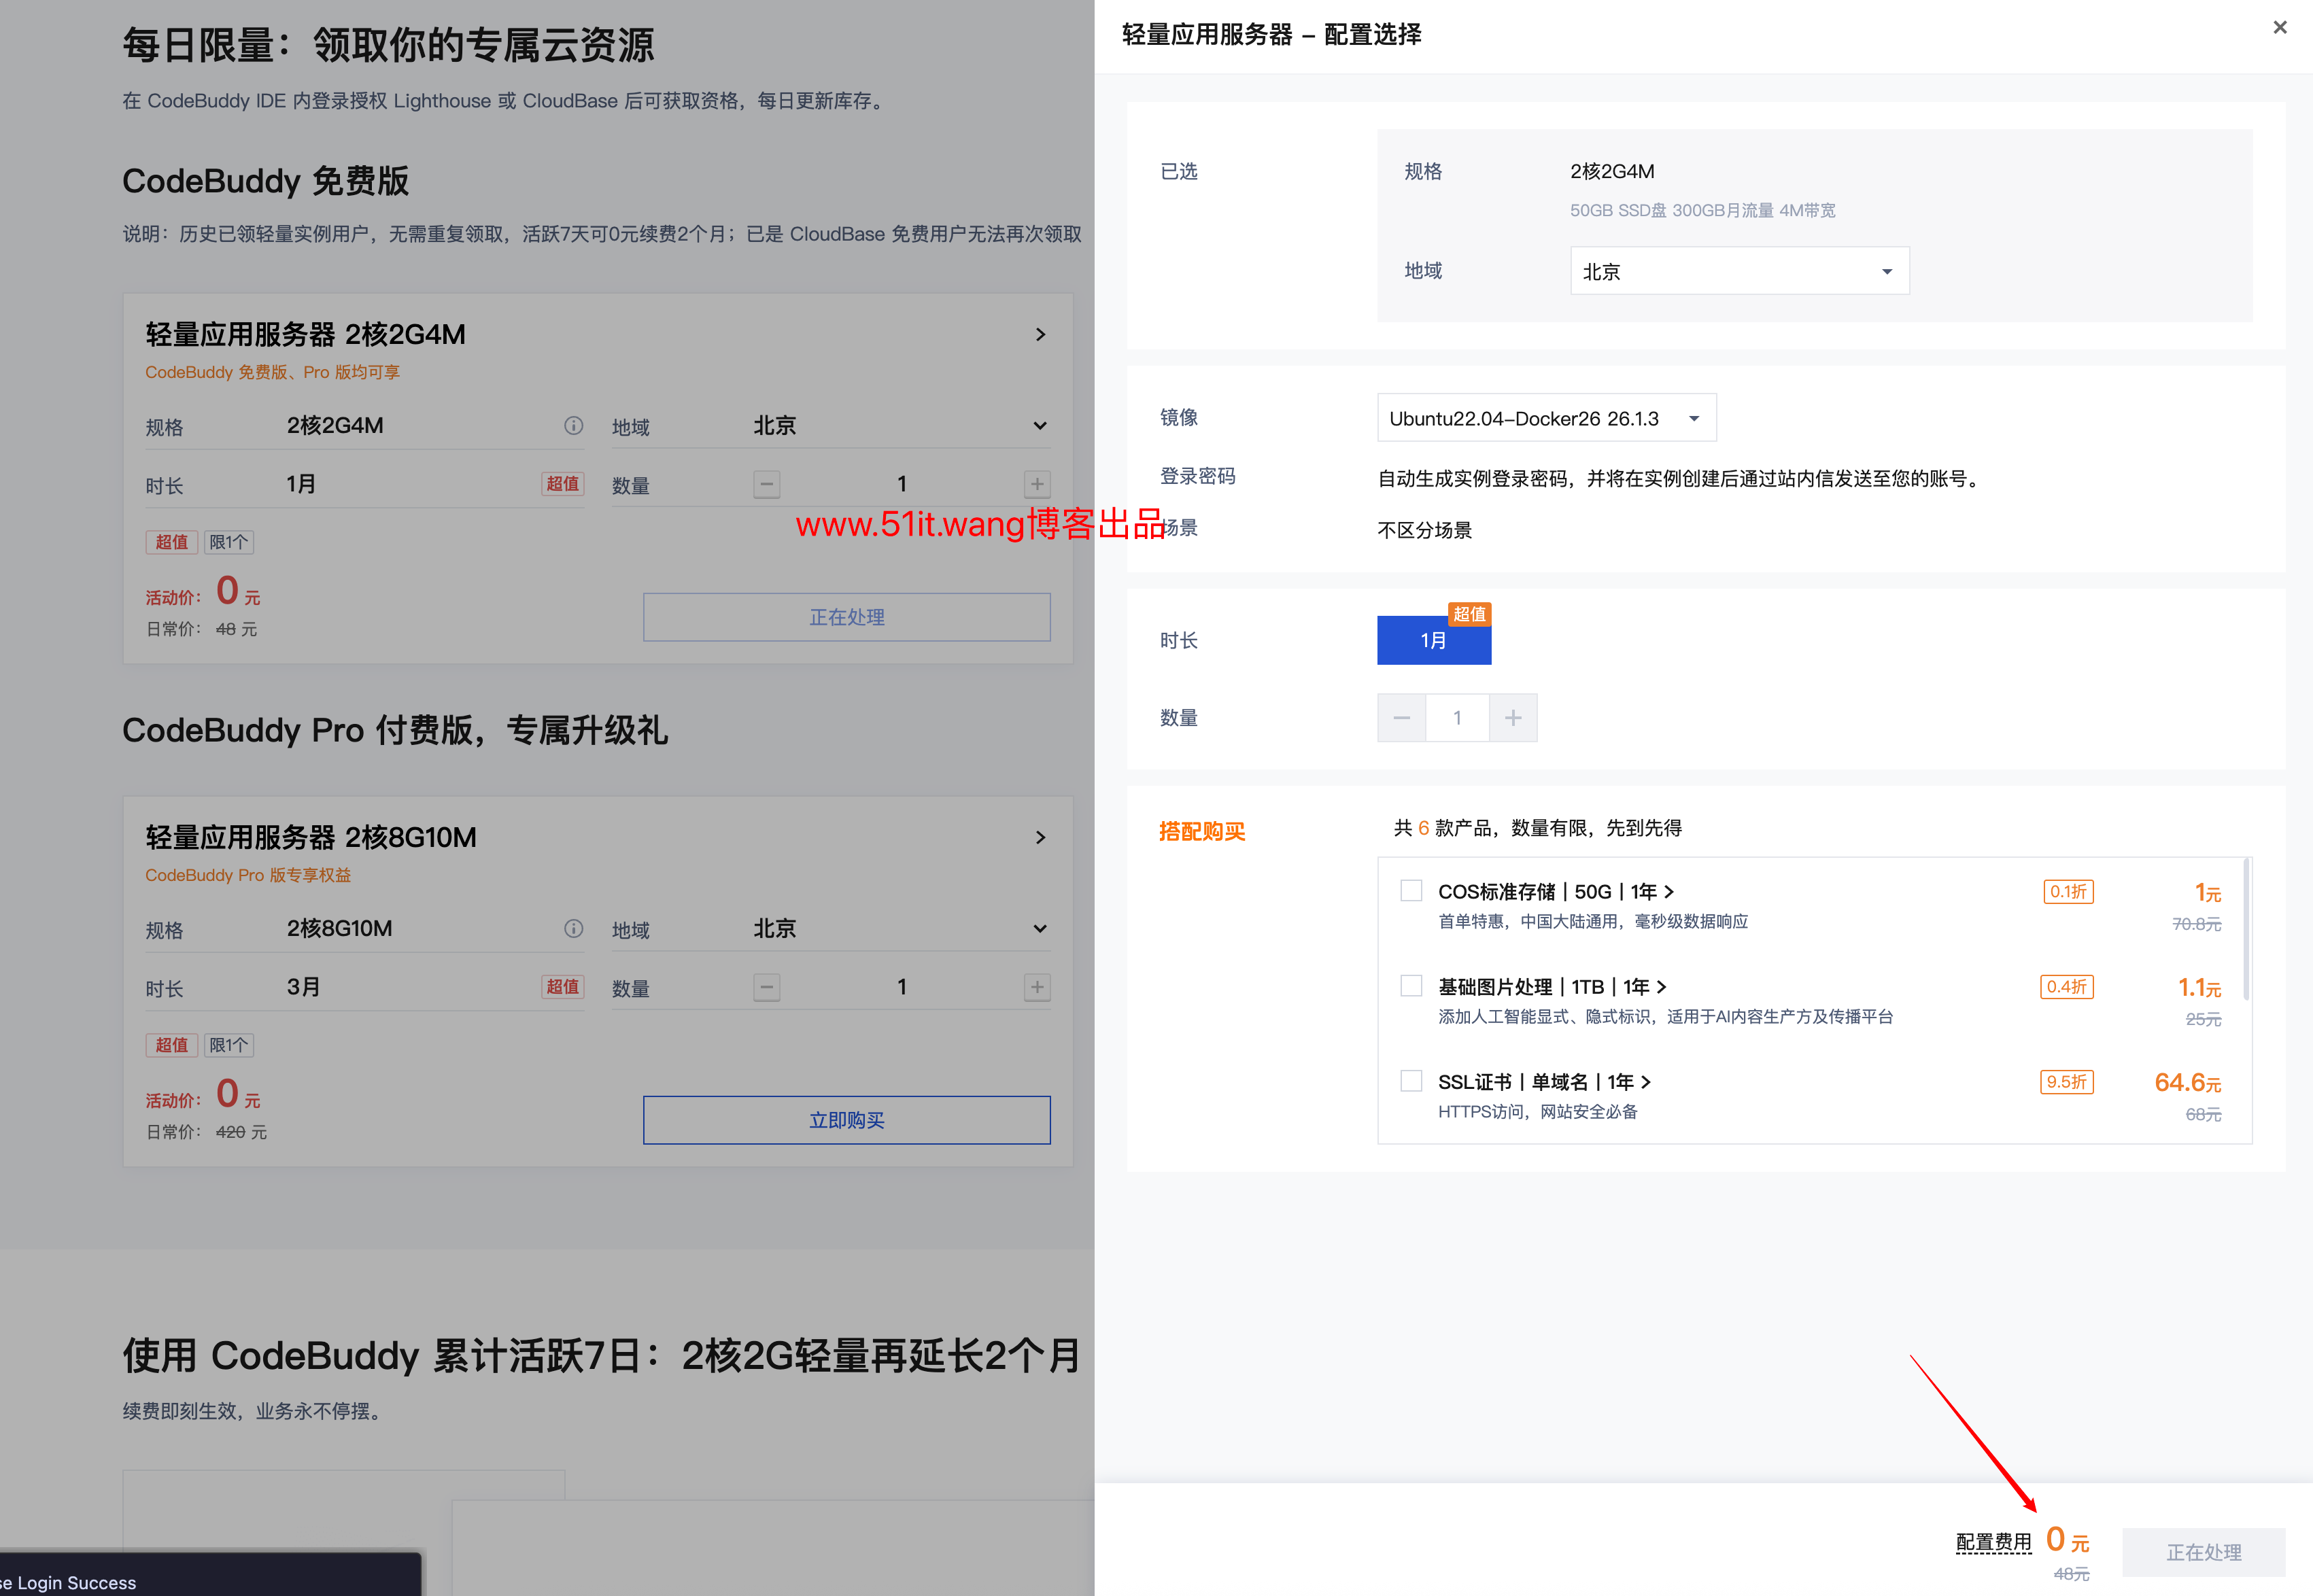Viewport: 2313px width, 1596px height.
Task: Check the 基础图片处理 1TB checkbox
Action: click(1411, 985)
